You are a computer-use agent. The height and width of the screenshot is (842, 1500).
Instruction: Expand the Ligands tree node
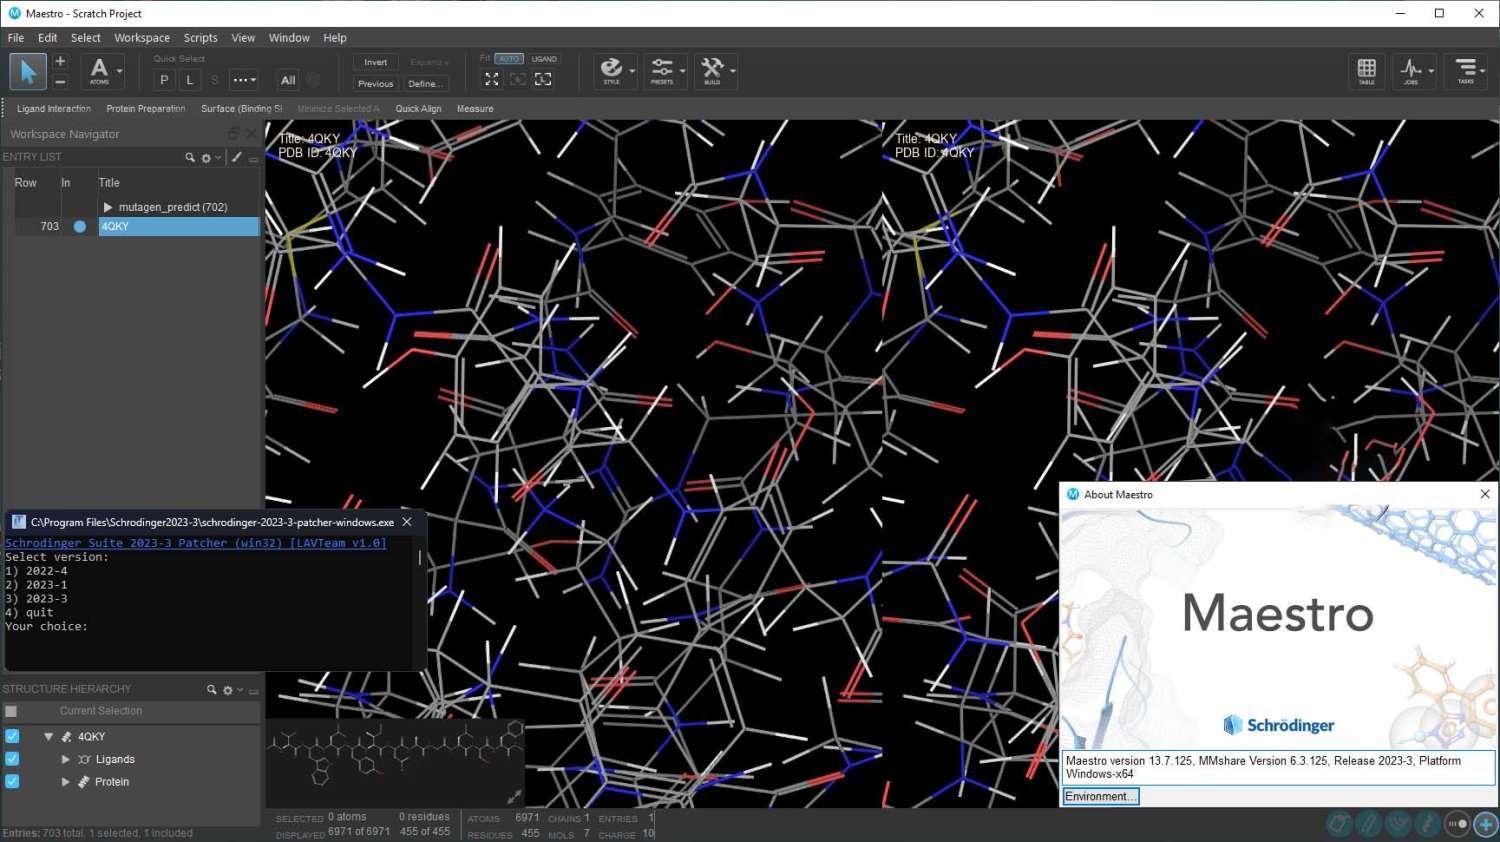coord(66,760)
